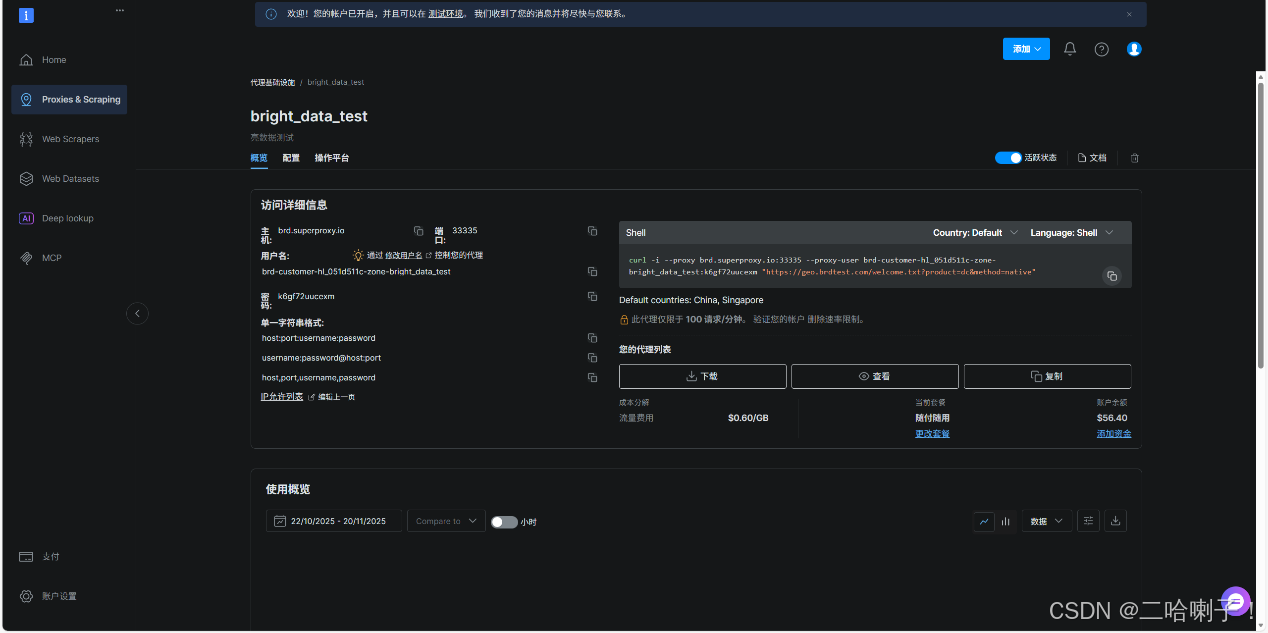
Task: Click the 添加资金 link
Action: point(1113,434)
